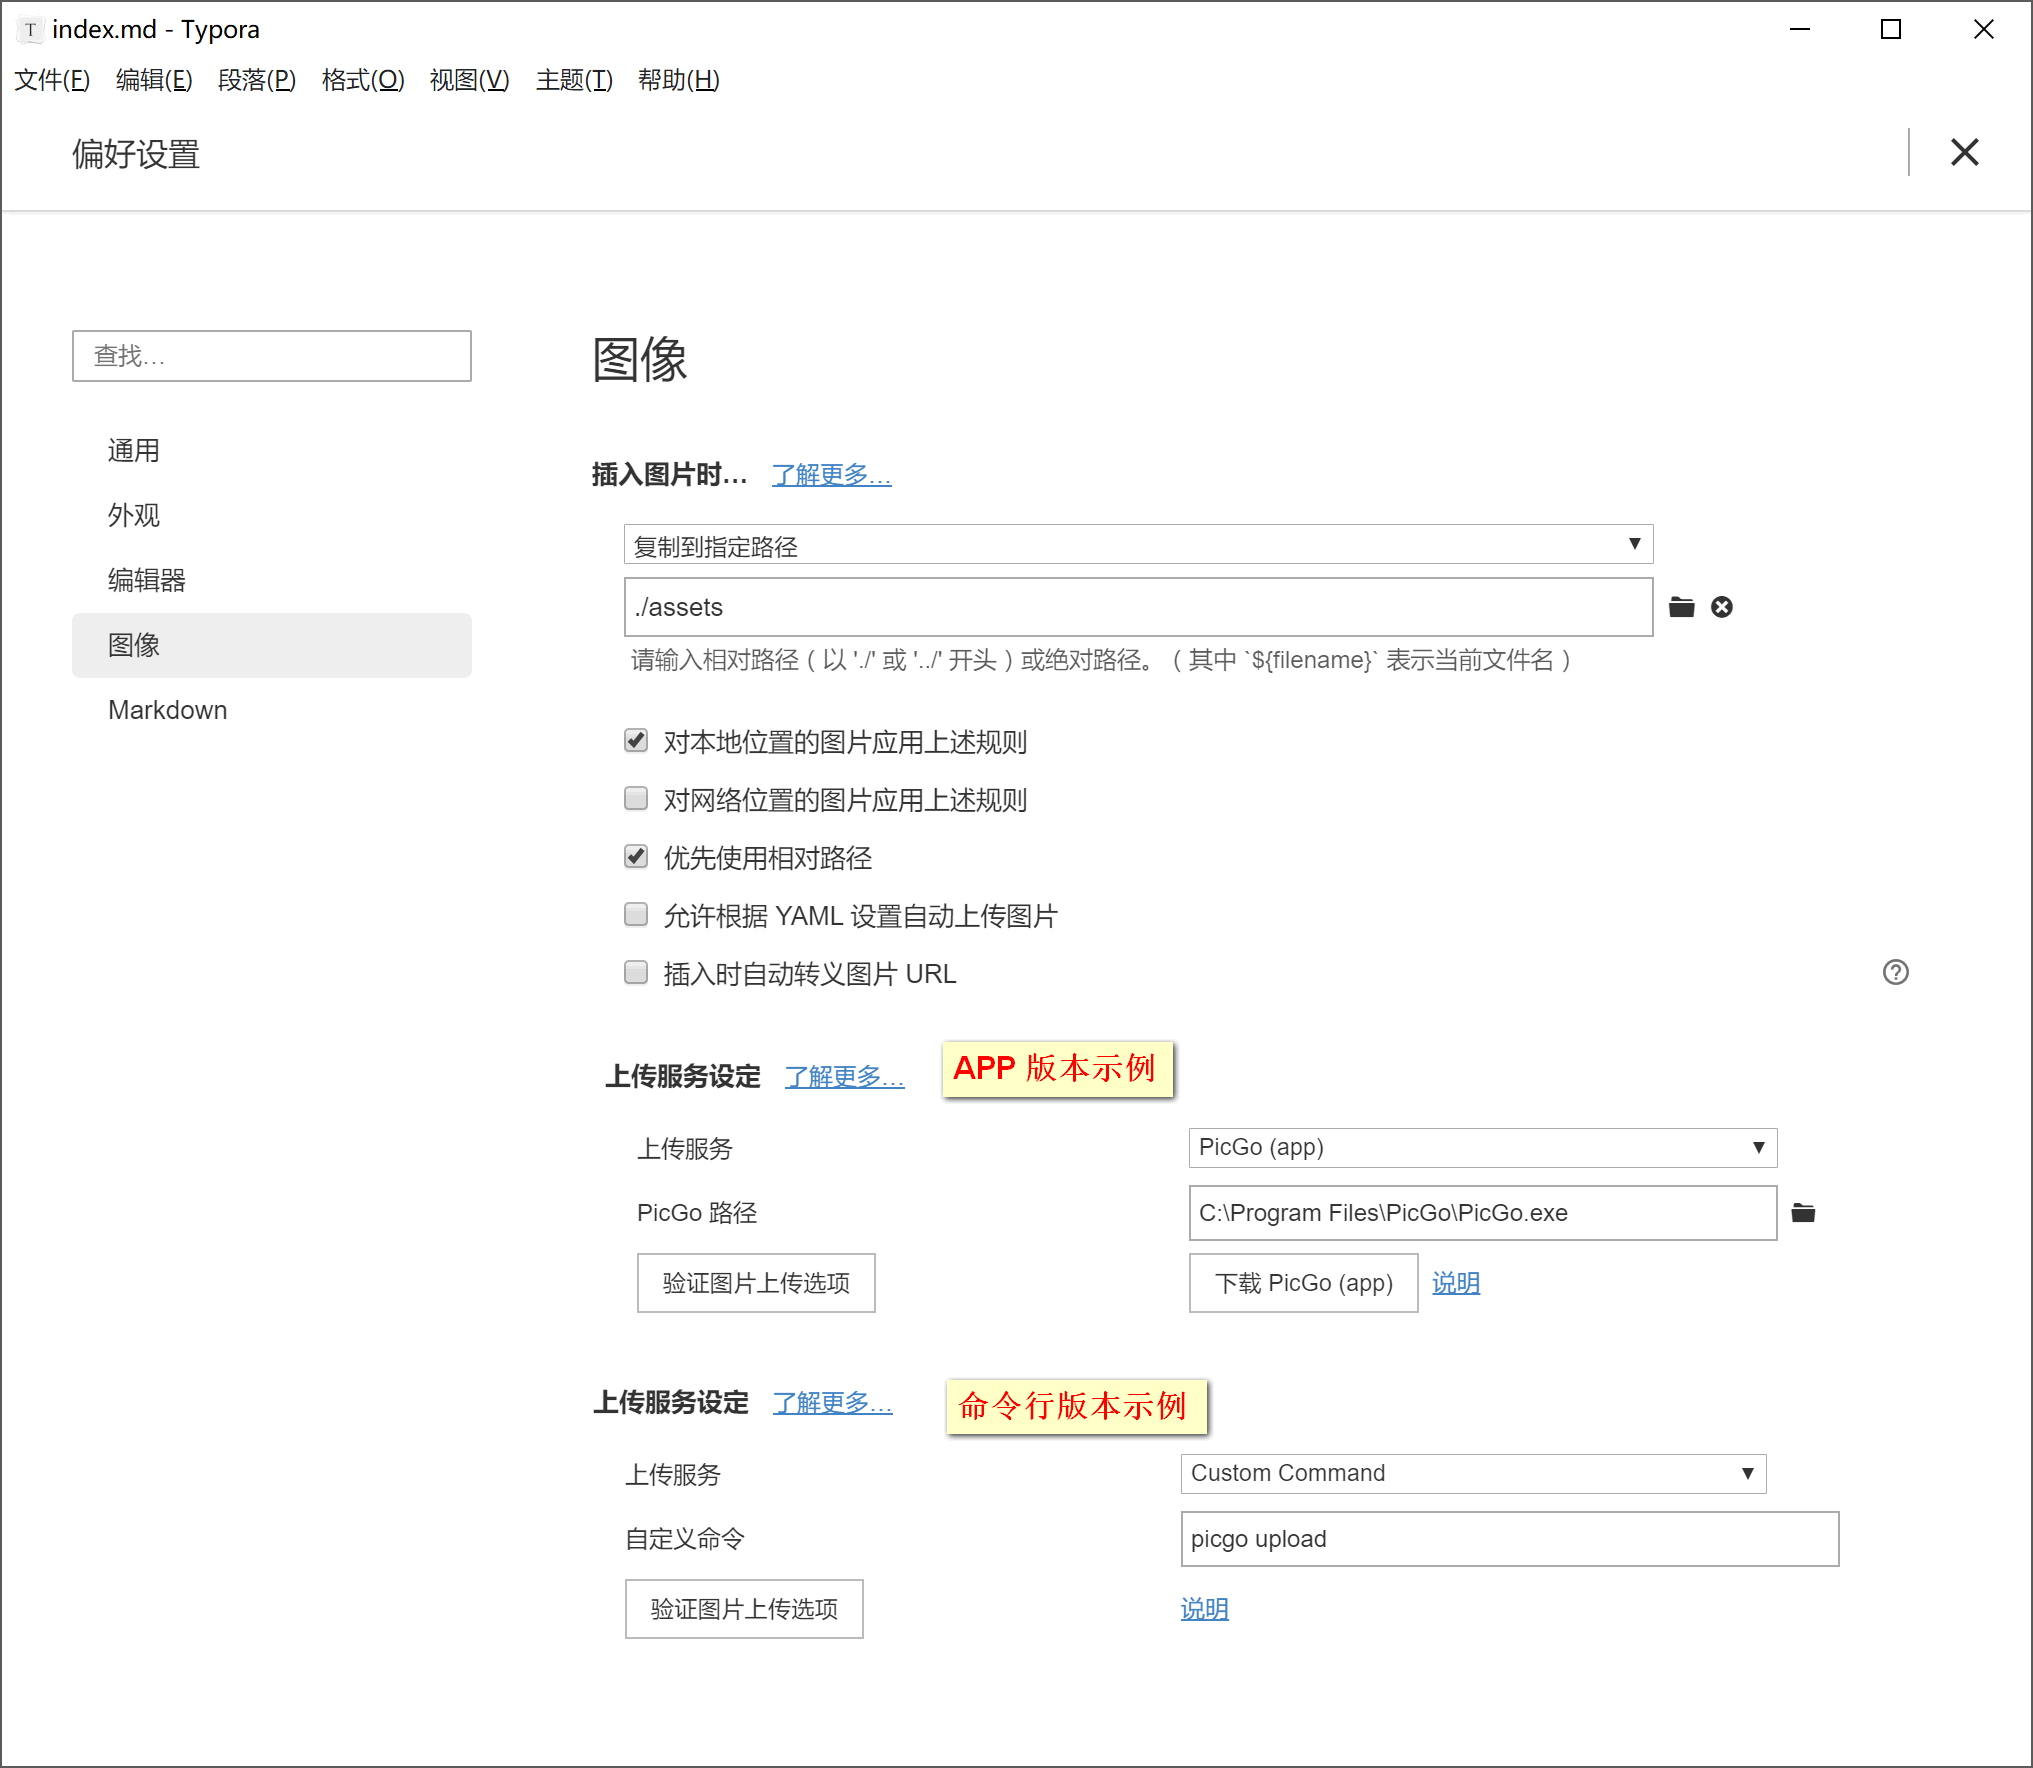Expand the Custom Command upload service dropdown

click(x=1744, y=1472)
